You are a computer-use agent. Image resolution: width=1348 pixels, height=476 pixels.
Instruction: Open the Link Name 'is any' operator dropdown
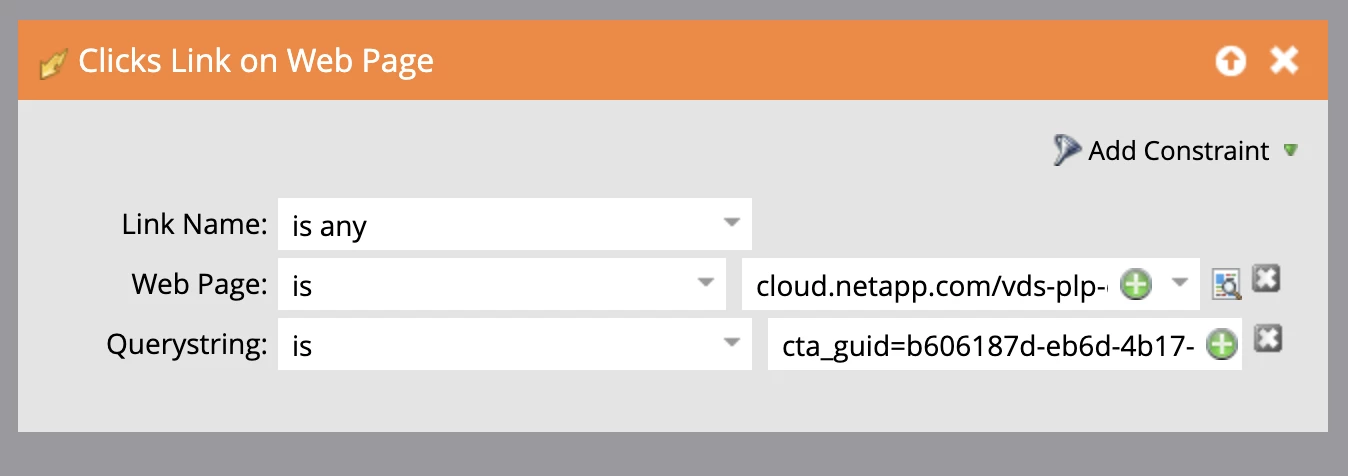[x=514, y=224]
